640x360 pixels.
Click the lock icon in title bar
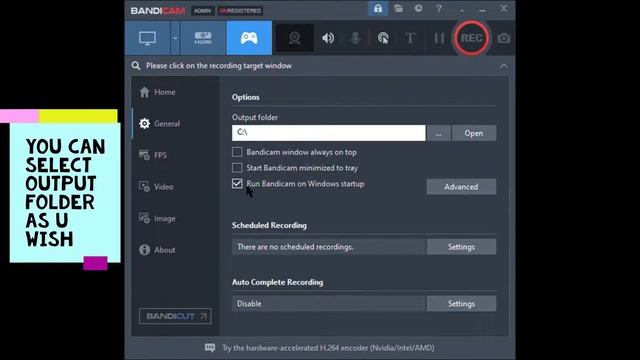378,9
